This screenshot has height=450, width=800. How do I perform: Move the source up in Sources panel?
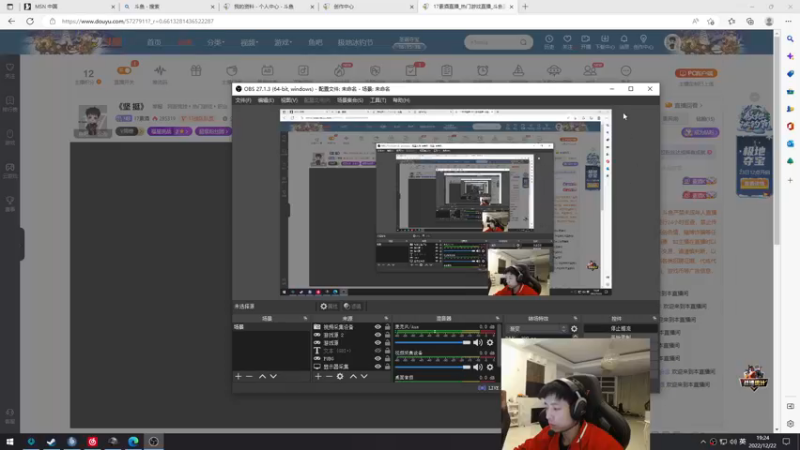[353, 377]
